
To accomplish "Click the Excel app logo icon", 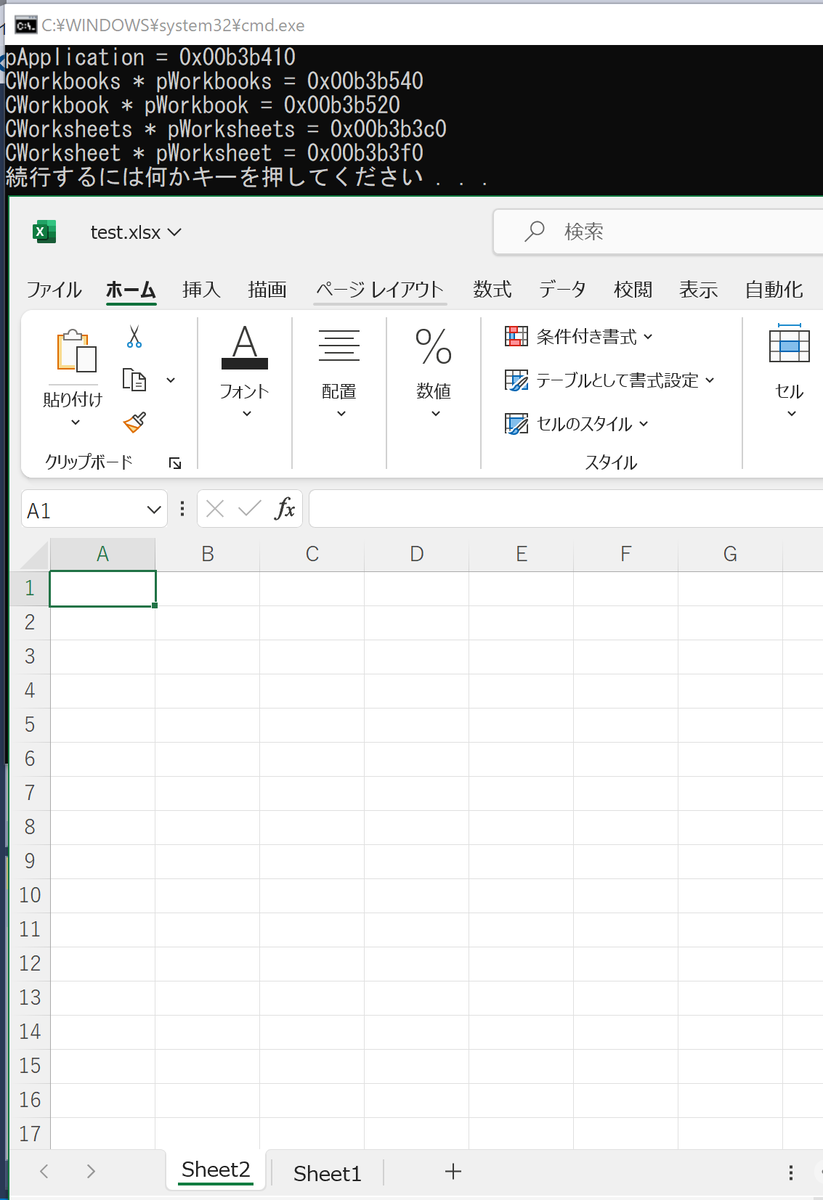I will pyautogui.click(x=43, y=231).
